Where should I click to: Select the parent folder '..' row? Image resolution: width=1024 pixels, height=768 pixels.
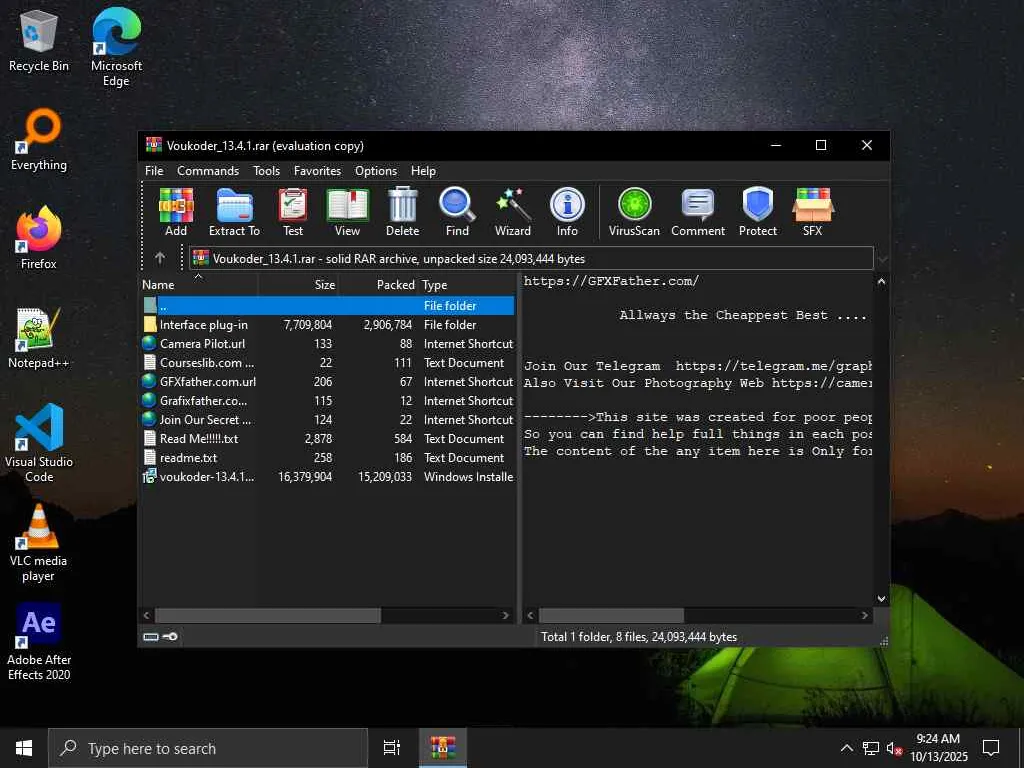(328, 306)
